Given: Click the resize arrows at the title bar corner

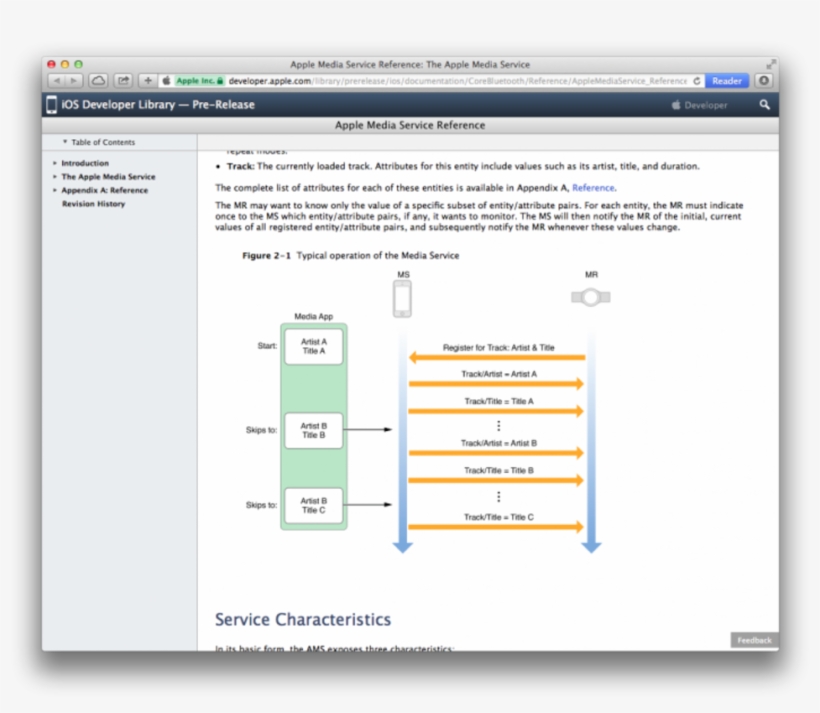Looking at the screenshot, I should click(x=770, y=64).
